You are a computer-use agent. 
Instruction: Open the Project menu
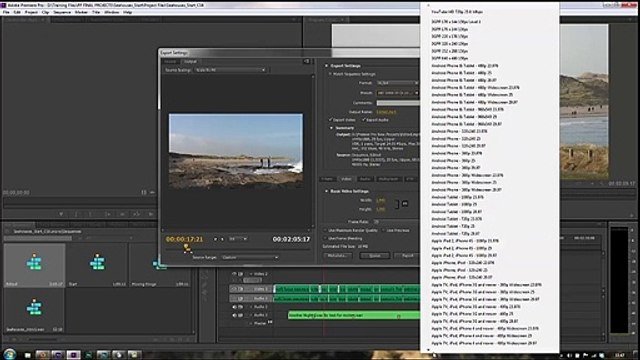31,12
